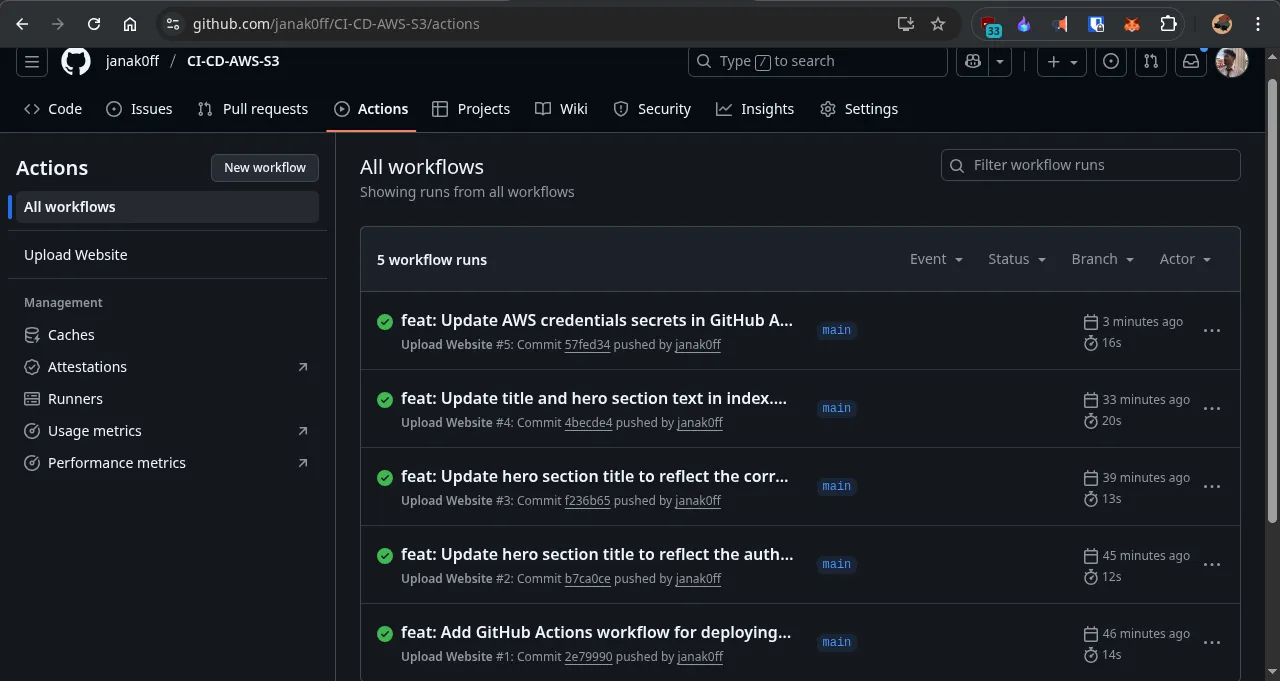Select Upload Website workflow in sidebar
The width and height of the screenshot is (1280, 681).
(76, 255)
